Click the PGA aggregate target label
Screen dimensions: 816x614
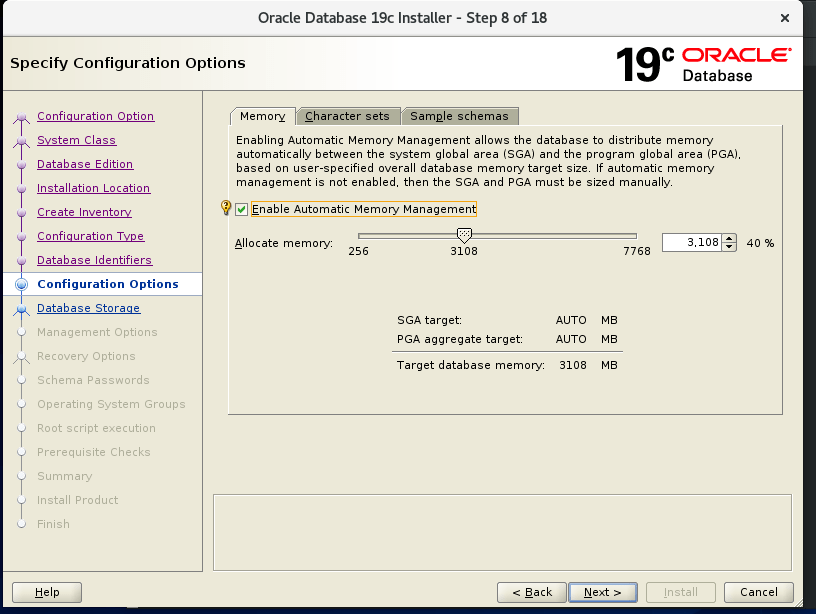click(x=460, y=339)
